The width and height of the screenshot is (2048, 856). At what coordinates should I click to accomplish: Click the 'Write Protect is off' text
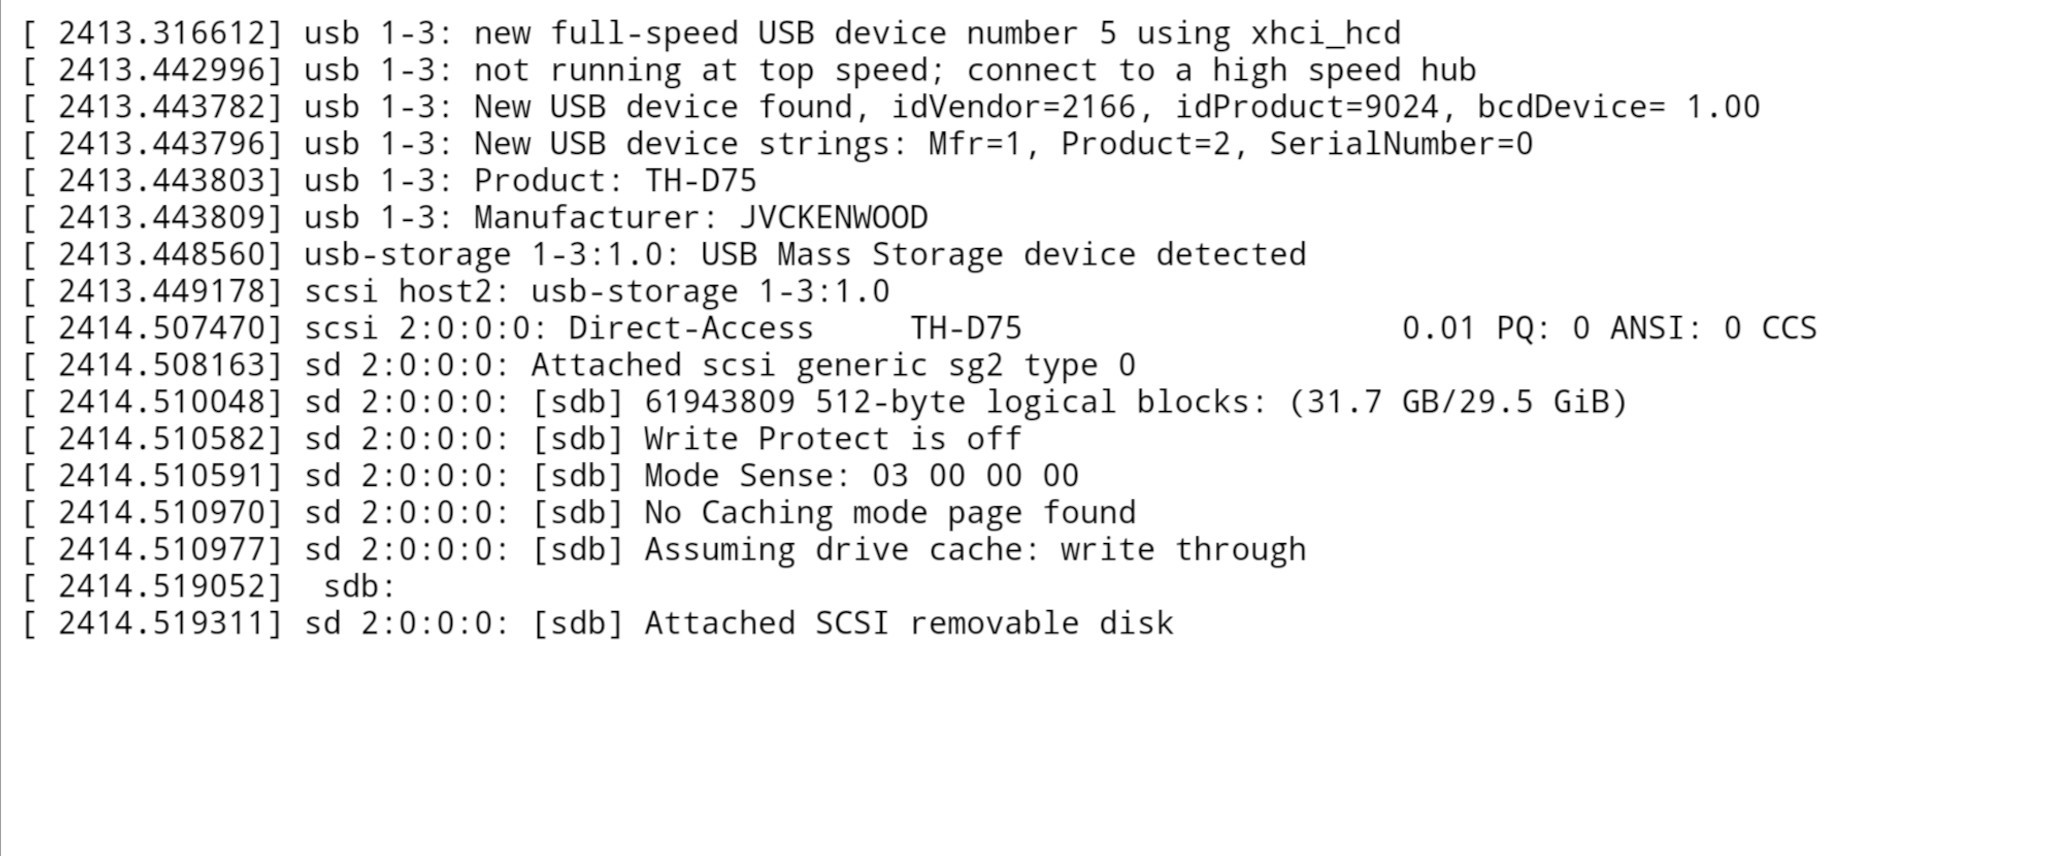tap(832, 440)
